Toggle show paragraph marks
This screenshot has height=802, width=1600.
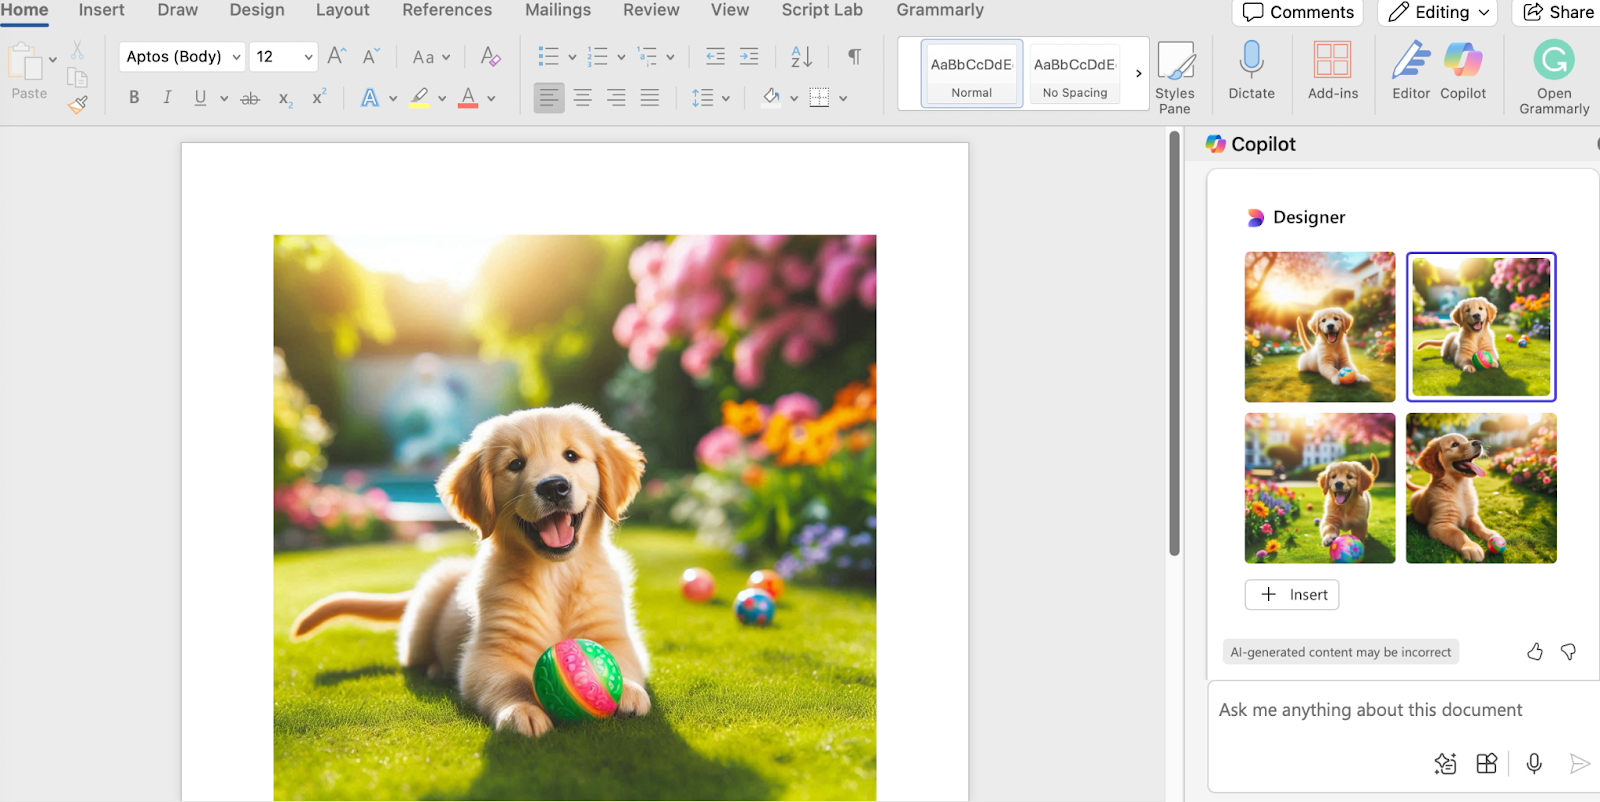854,57
